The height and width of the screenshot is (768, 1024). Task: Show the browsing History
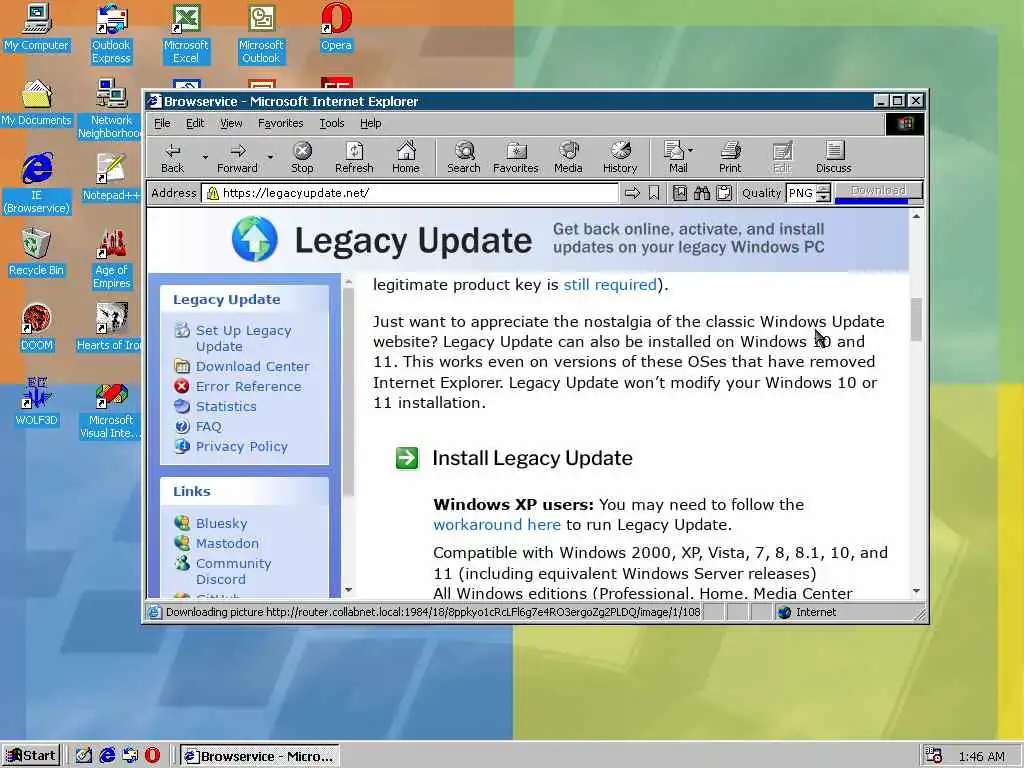click(620, 158)
